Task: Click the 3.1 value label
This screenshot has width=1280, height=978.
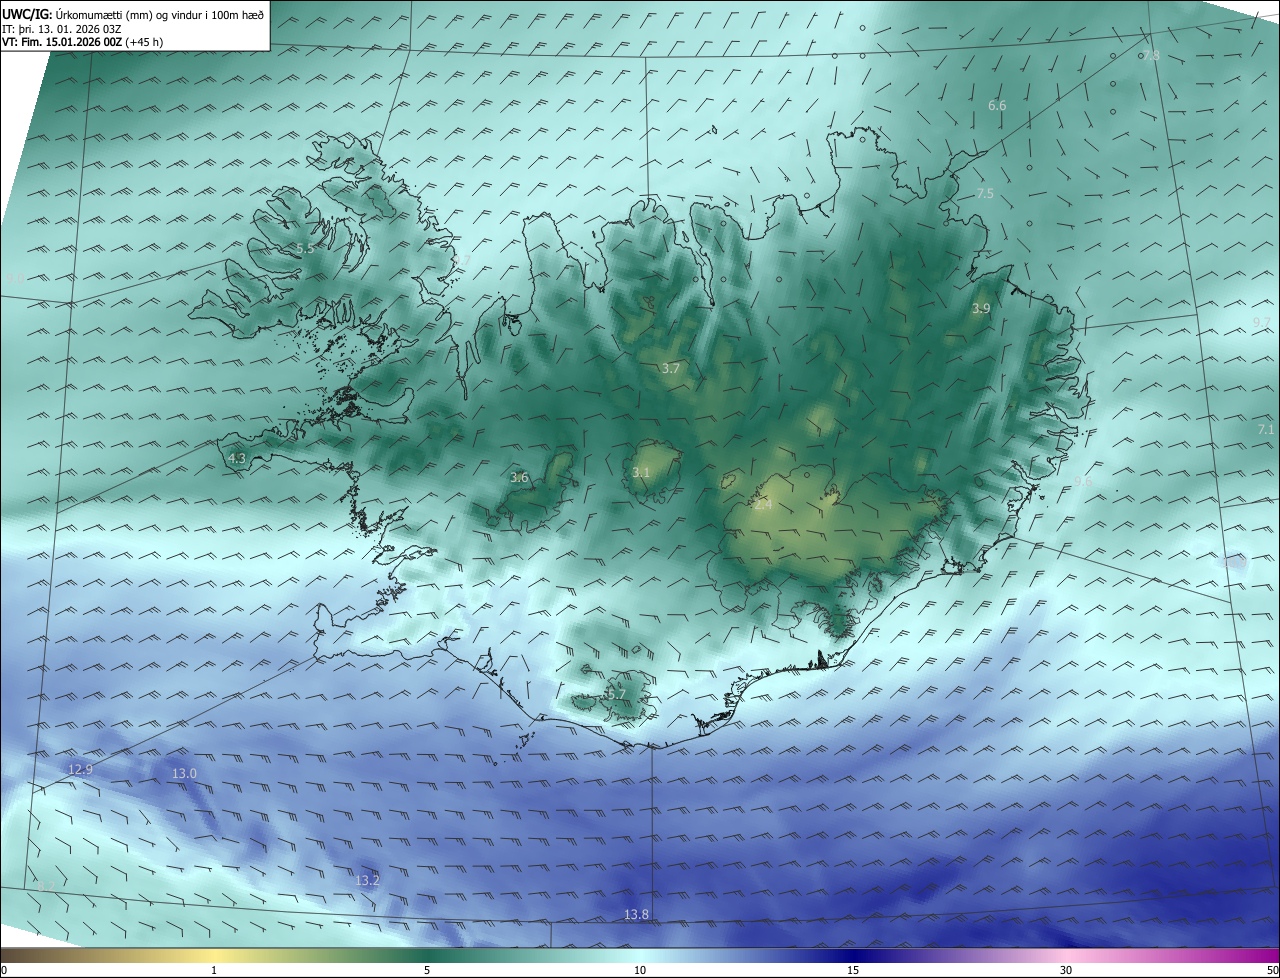Action: pyautogui.click(x=641, y=473)
